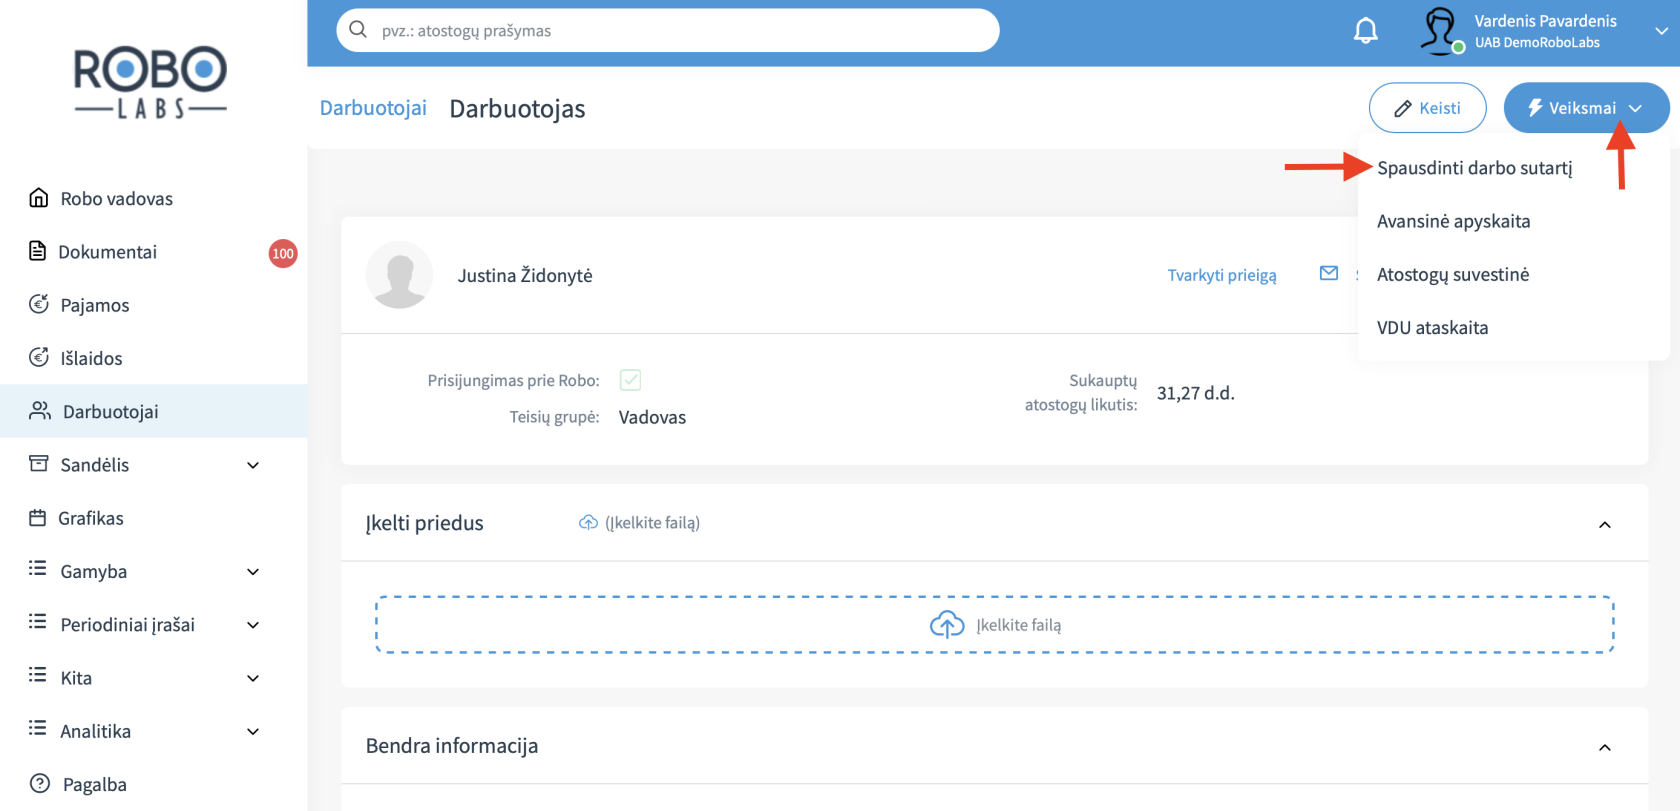Click the Tvarkyti prieigą link
The image size is (1680, 811).
coord(1222,275)
